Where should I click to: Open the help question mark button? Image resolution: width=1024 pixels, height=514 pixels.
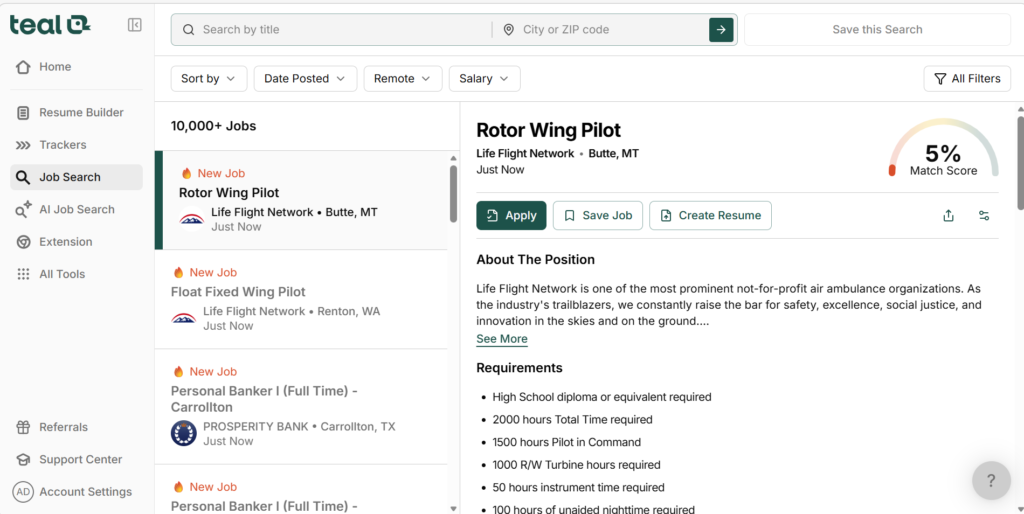click(x=991, y=481)
